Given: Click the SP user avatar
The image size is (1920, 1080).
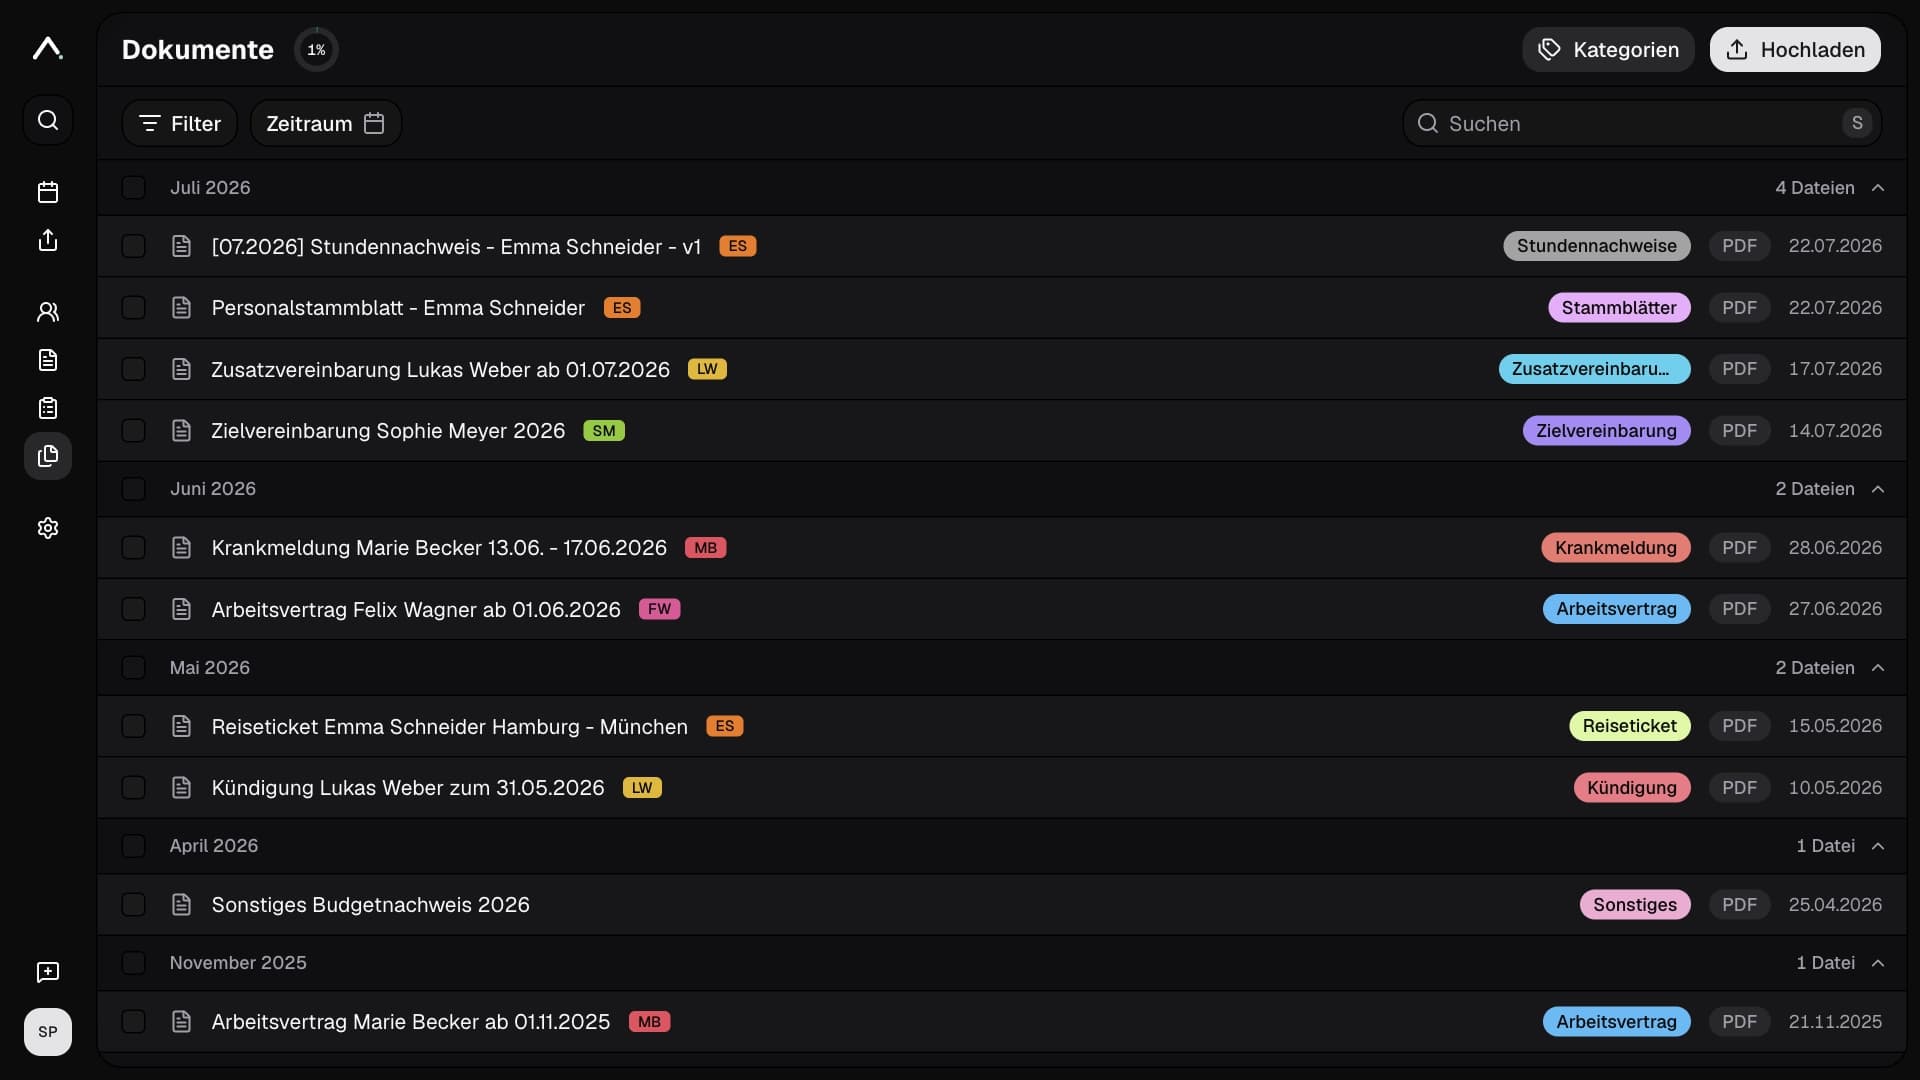Looking at the screenshot, I should coord(48,1032).
